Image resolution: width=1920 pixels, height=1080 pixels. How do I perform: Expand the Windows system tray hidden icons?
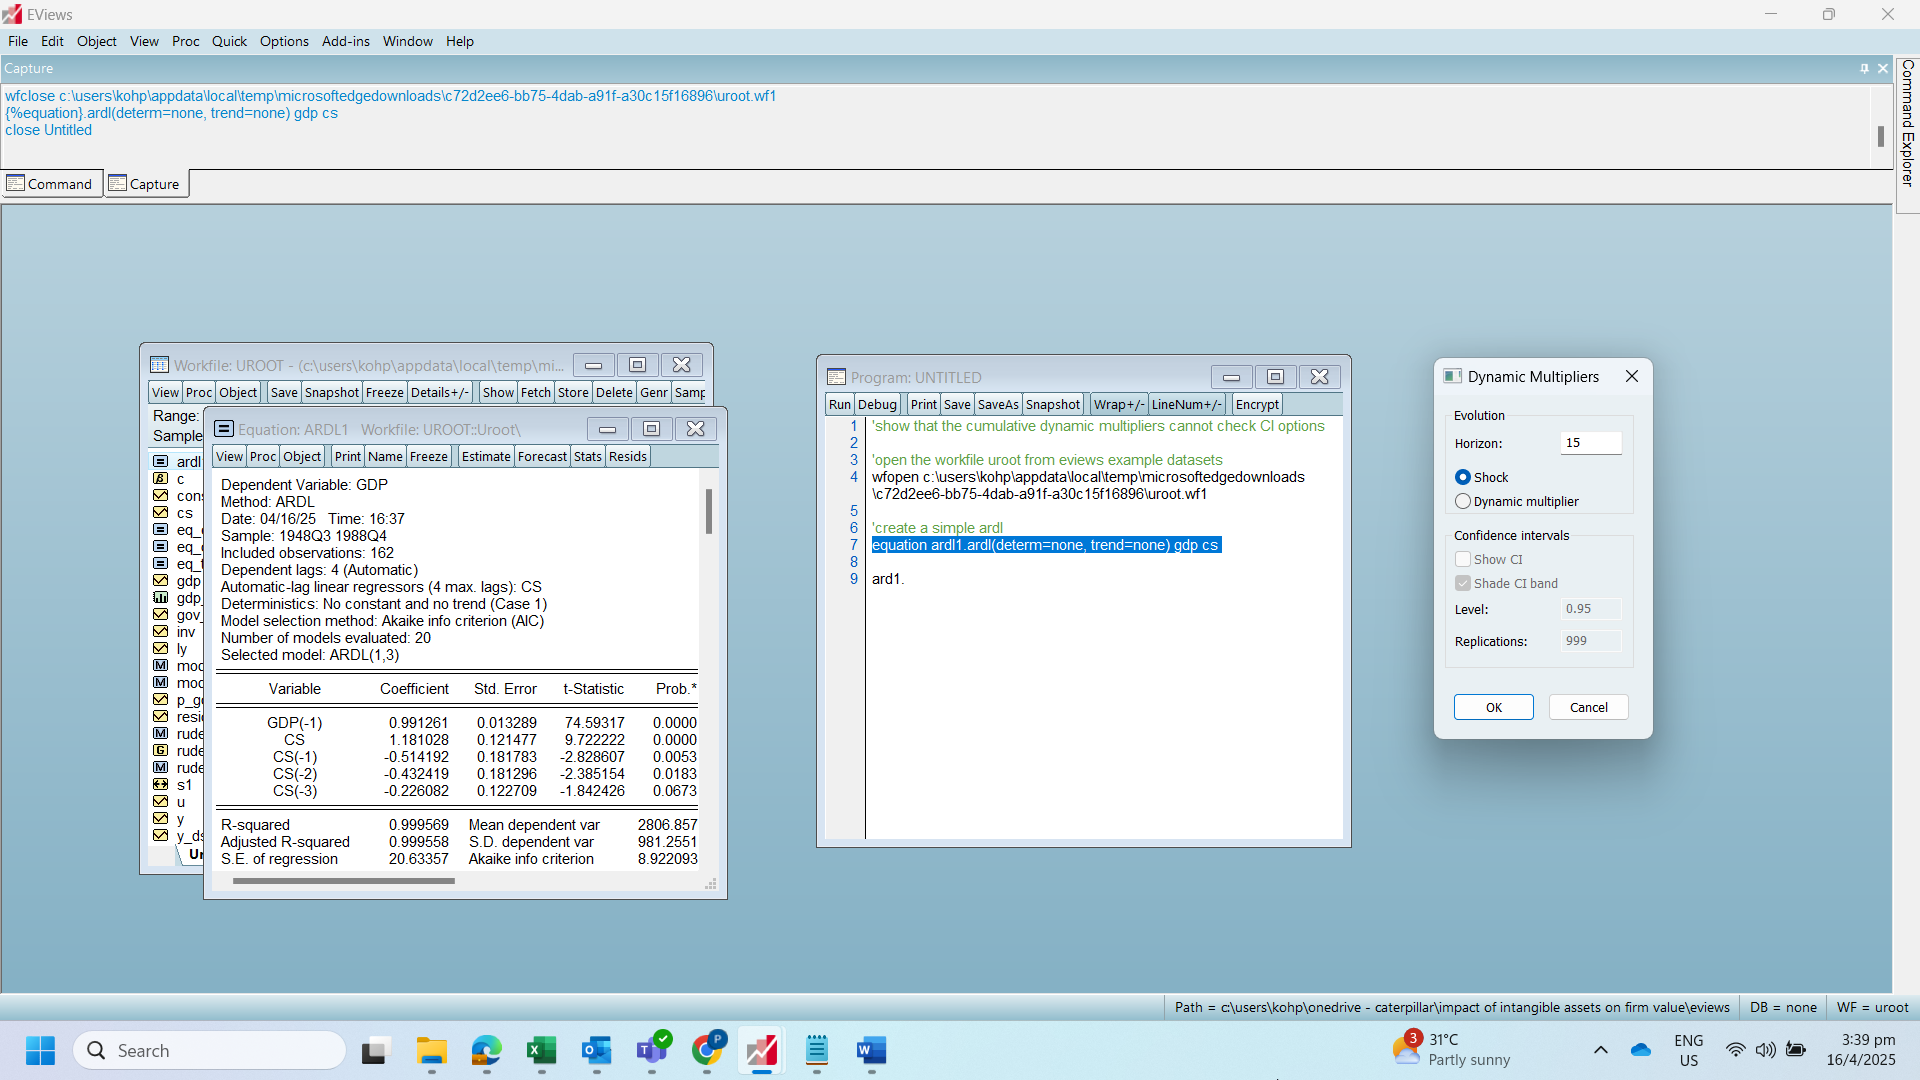coord(1601,1050)
